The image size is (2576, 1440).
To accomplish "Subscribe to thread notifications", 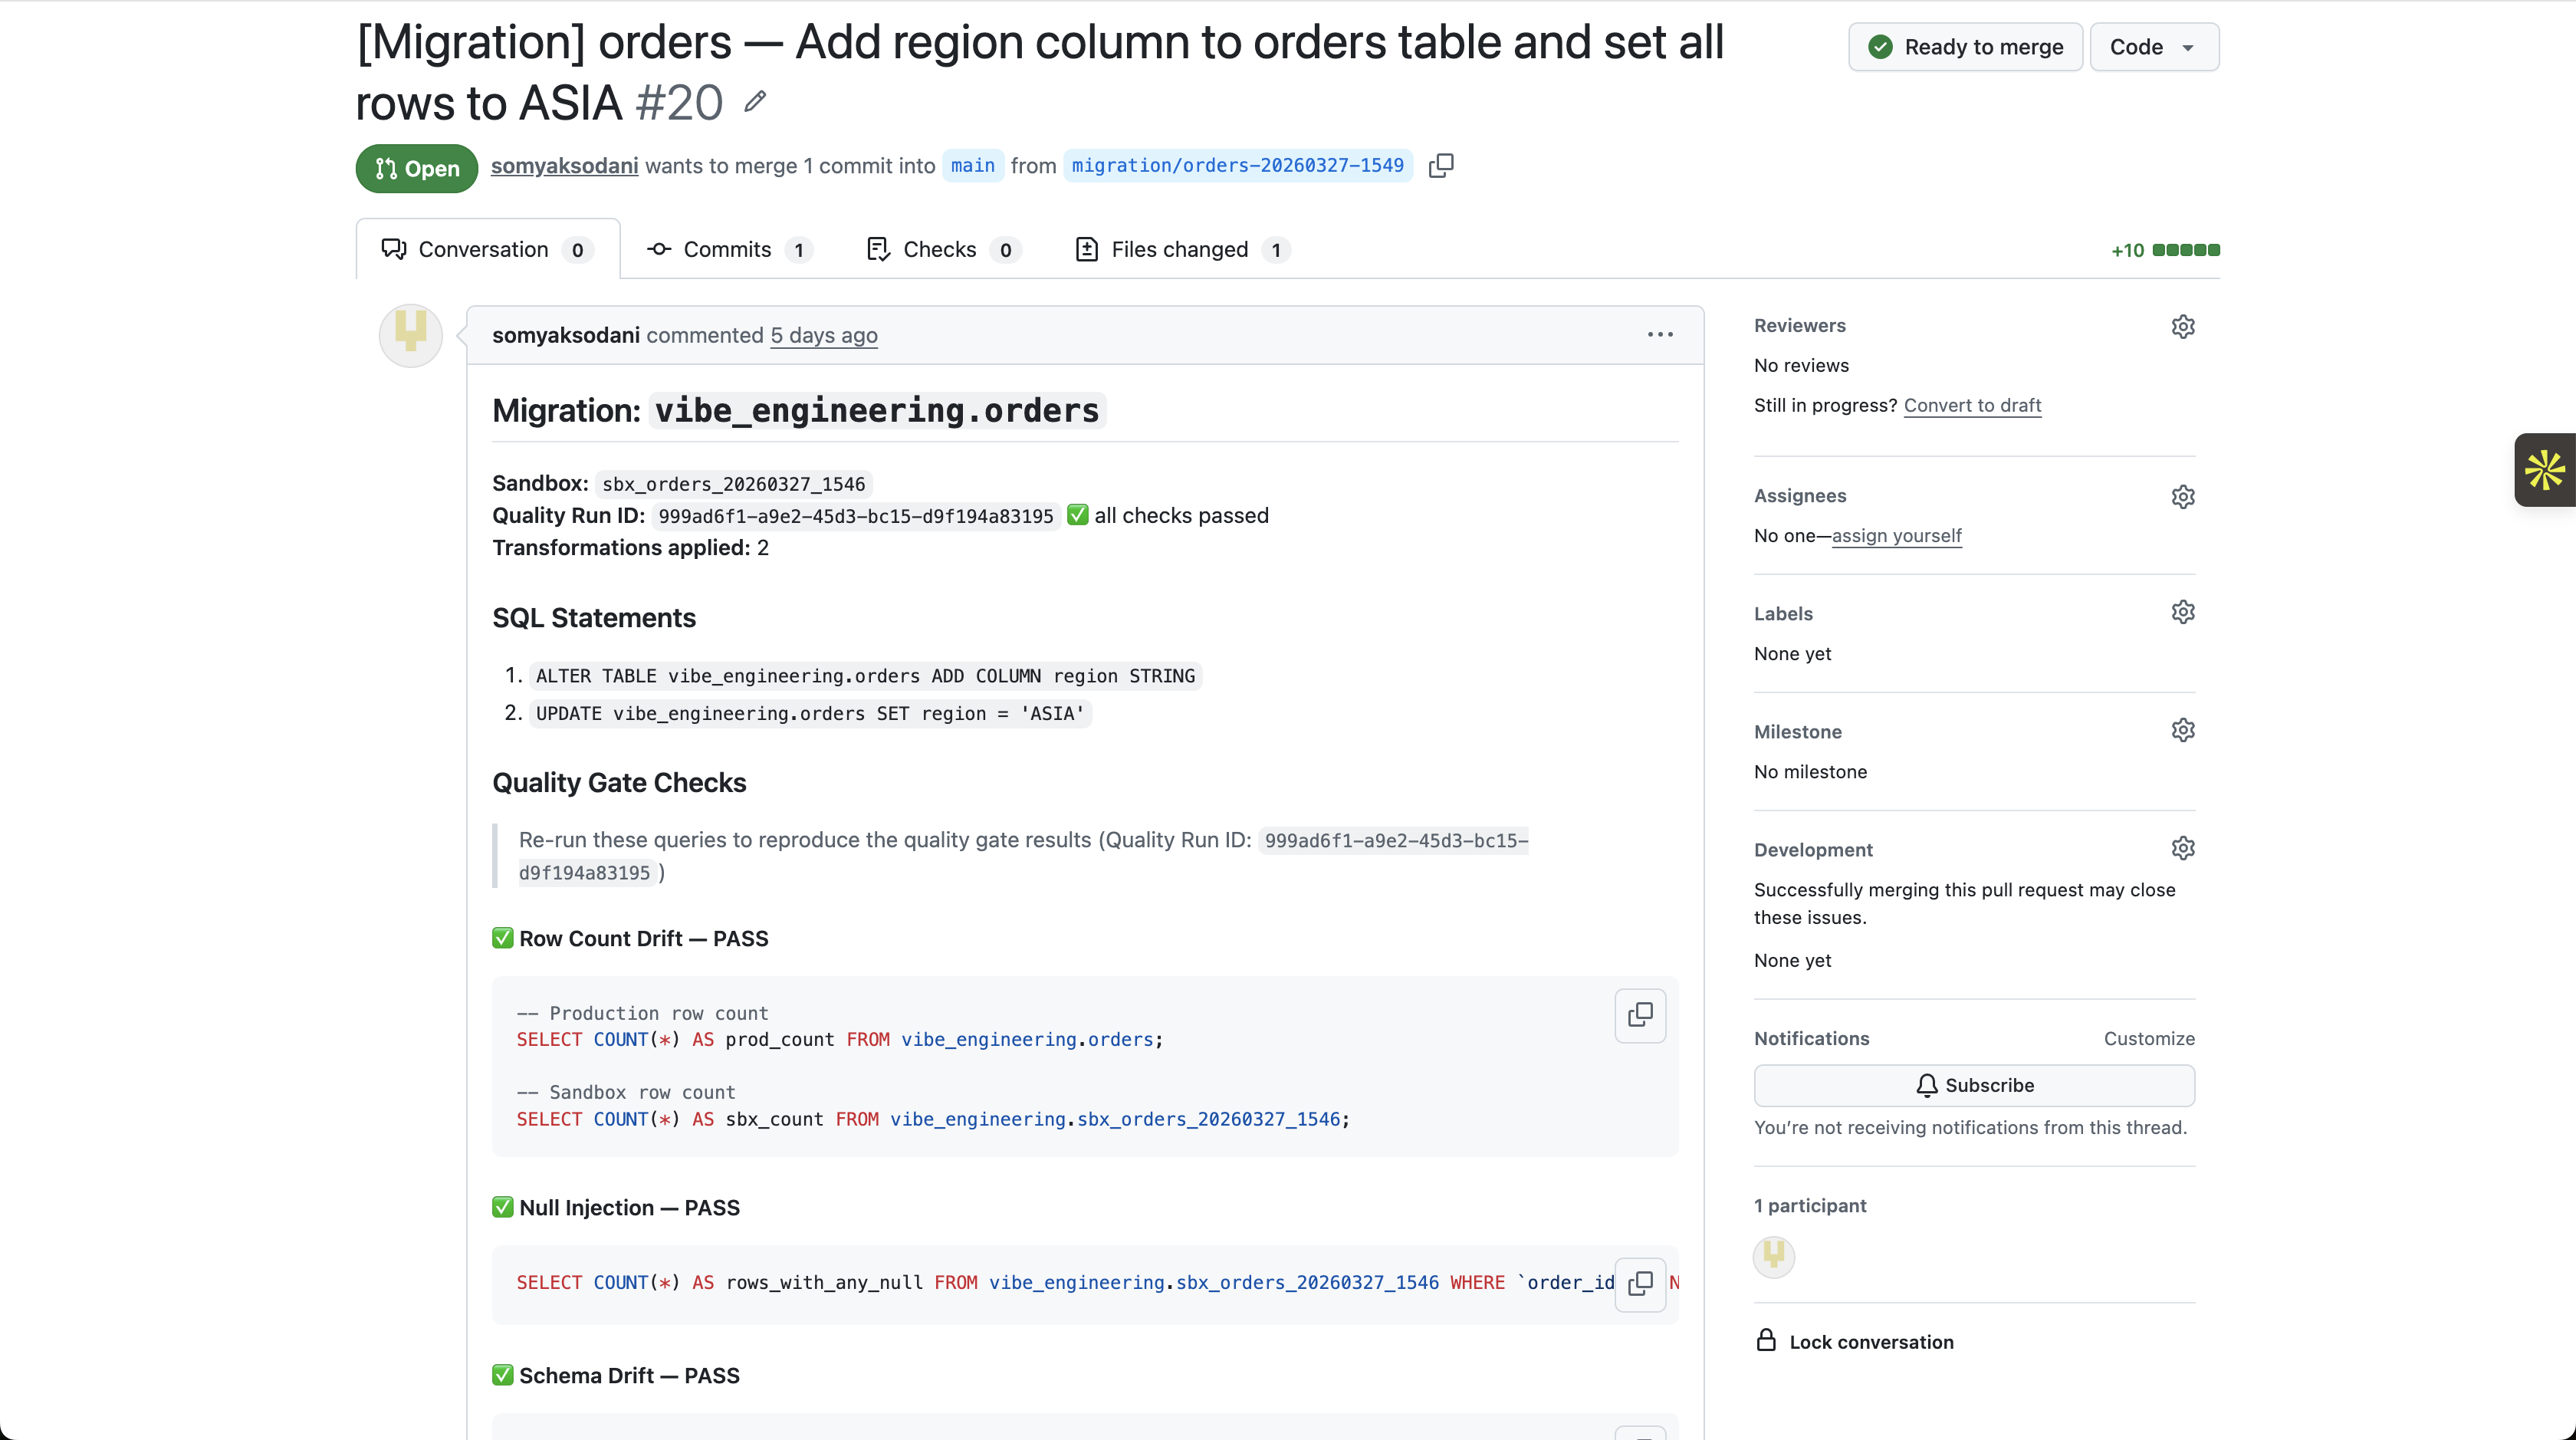I will [1975, 1085].
